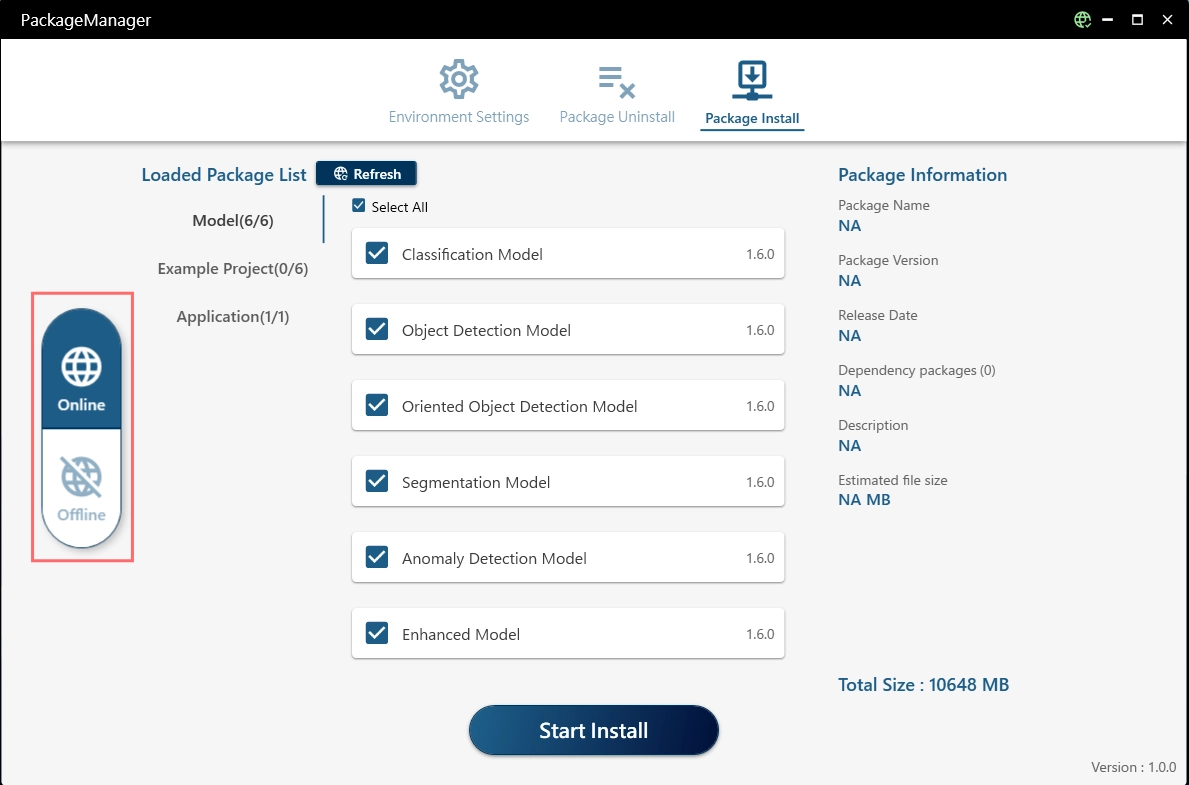Uncheck Oriented Object Detection Model checkbox

(x=377, y=404)
